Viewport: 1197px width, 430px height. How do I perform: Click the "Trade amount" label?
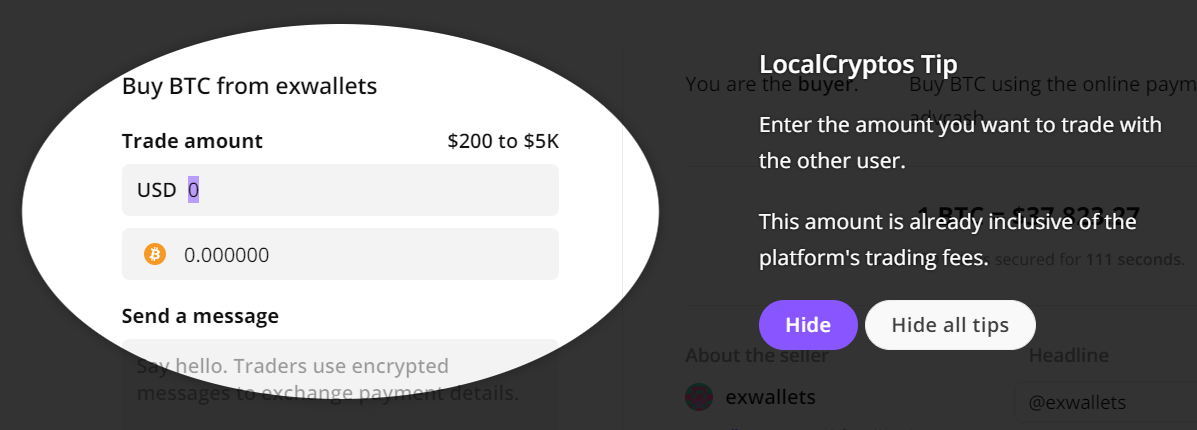(x=192, y=141)
